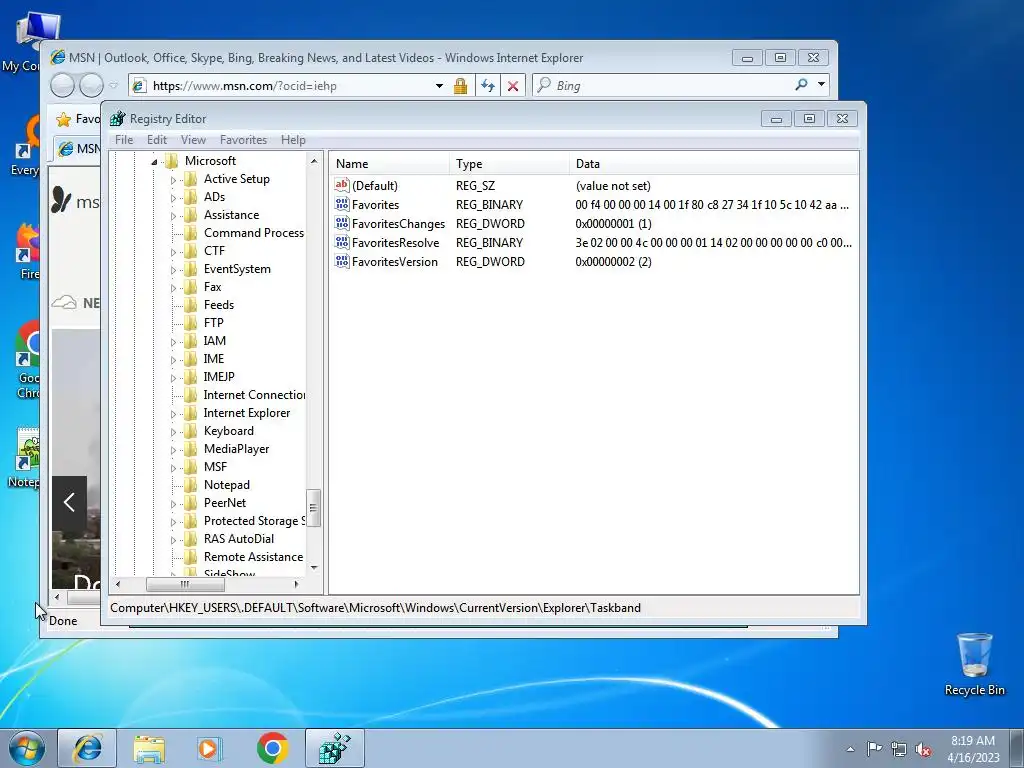Click the taskbar clock showing 8:19 AM
The width and height of the screenshot is (1024, 768).
[973, 749]
